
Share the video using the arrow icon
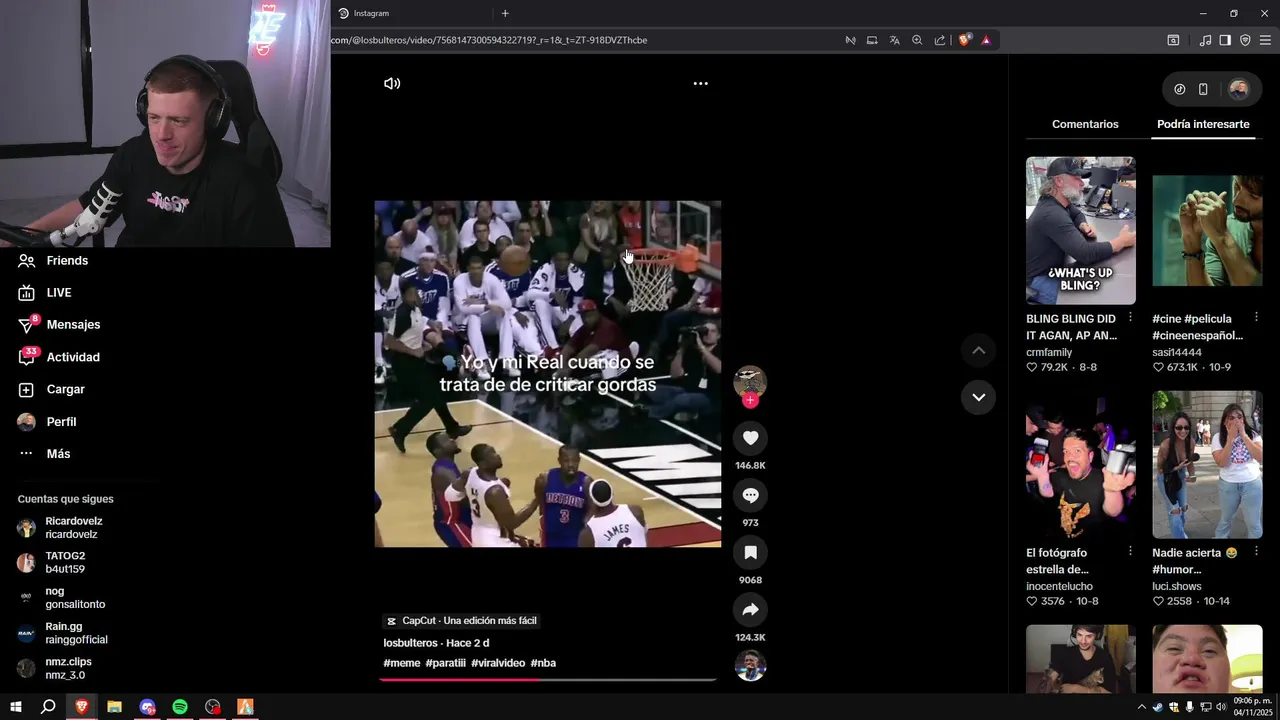tap(750, 610)
